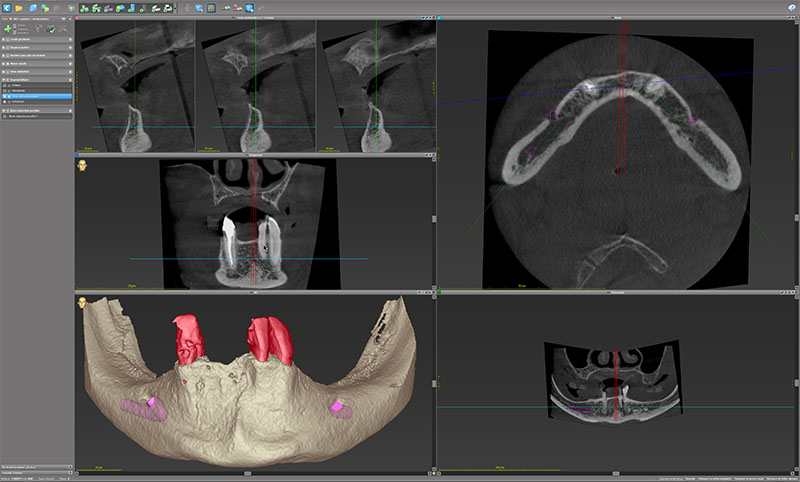Toggle checkbox of last segmentation list item
800x482 pixels.
(5, 102)
